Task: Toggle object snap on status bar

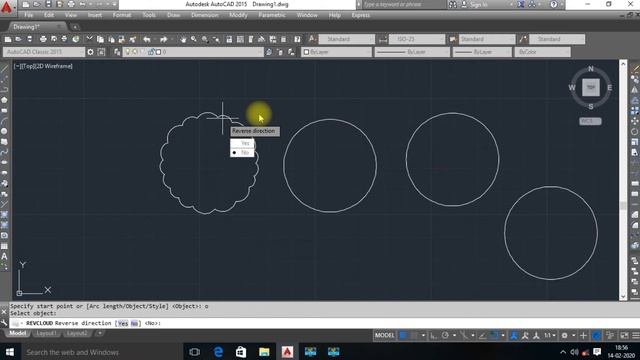Action: pos(493,336)
